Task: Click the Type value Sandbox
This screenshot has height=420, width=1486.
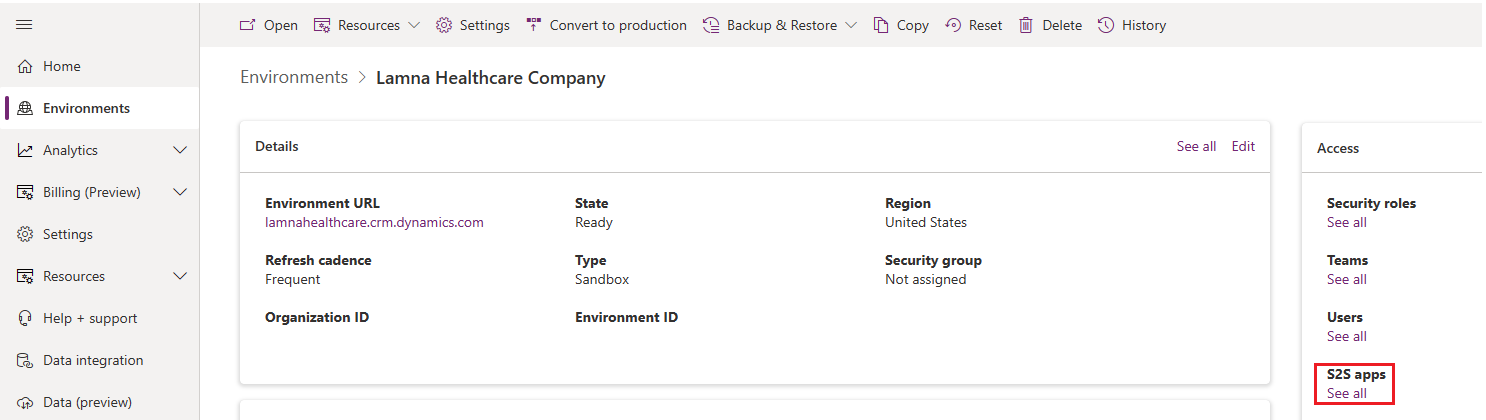Action: (602, 279)
